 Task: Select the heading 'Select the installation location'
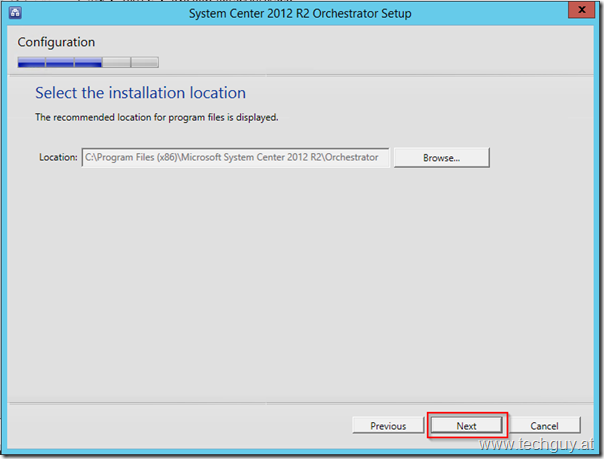[x=140, y=93]
